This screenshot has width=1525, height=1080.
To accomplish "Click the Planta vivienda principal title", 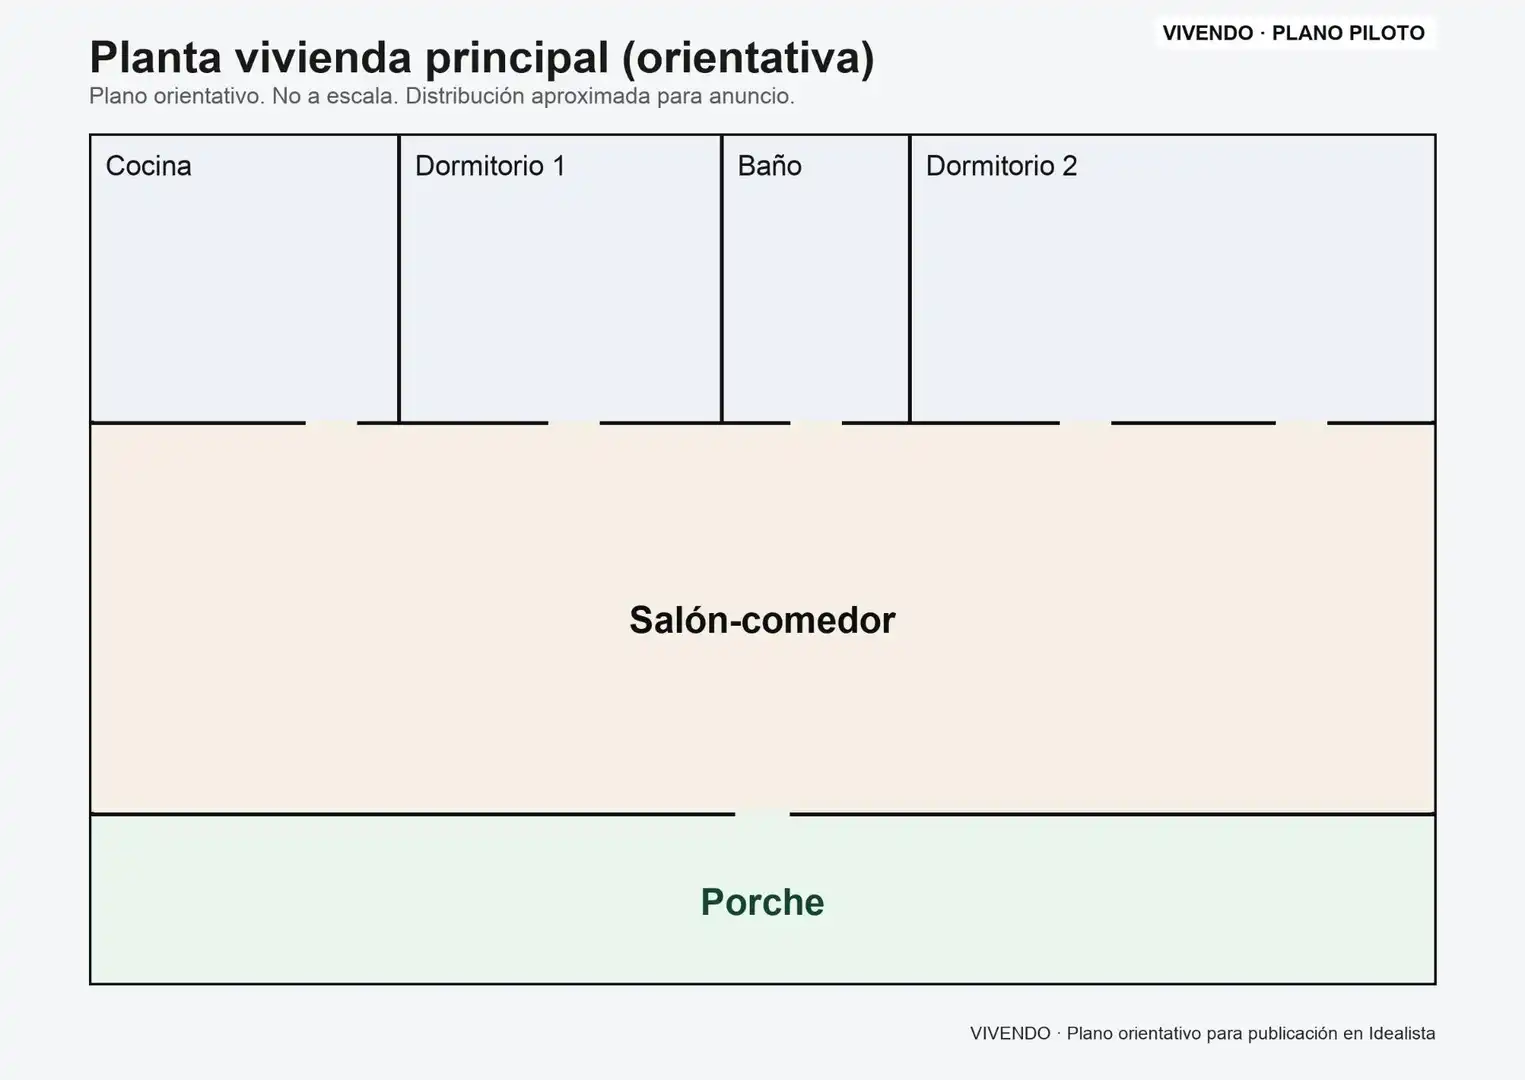I will click(x=482, y=58).
